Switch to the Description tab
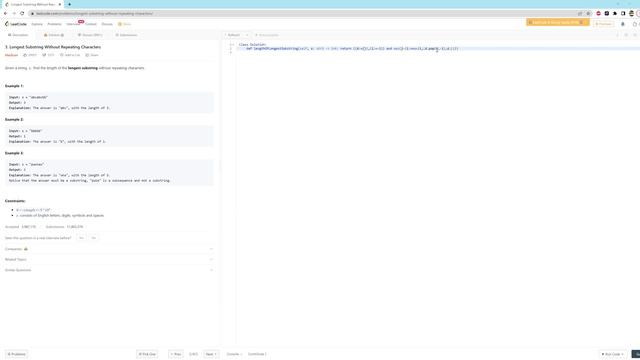This screenshot has width=640, height=360. 18,35
